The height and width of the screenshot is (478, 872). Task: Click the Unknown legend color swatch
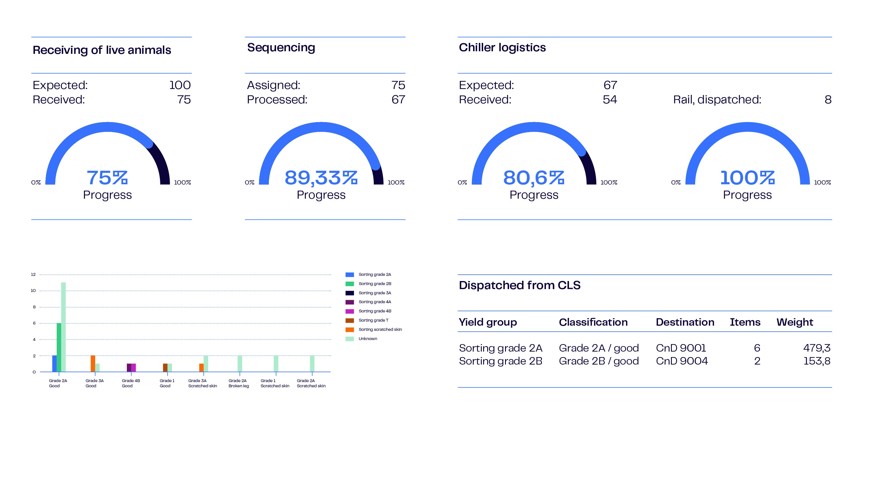350,338
